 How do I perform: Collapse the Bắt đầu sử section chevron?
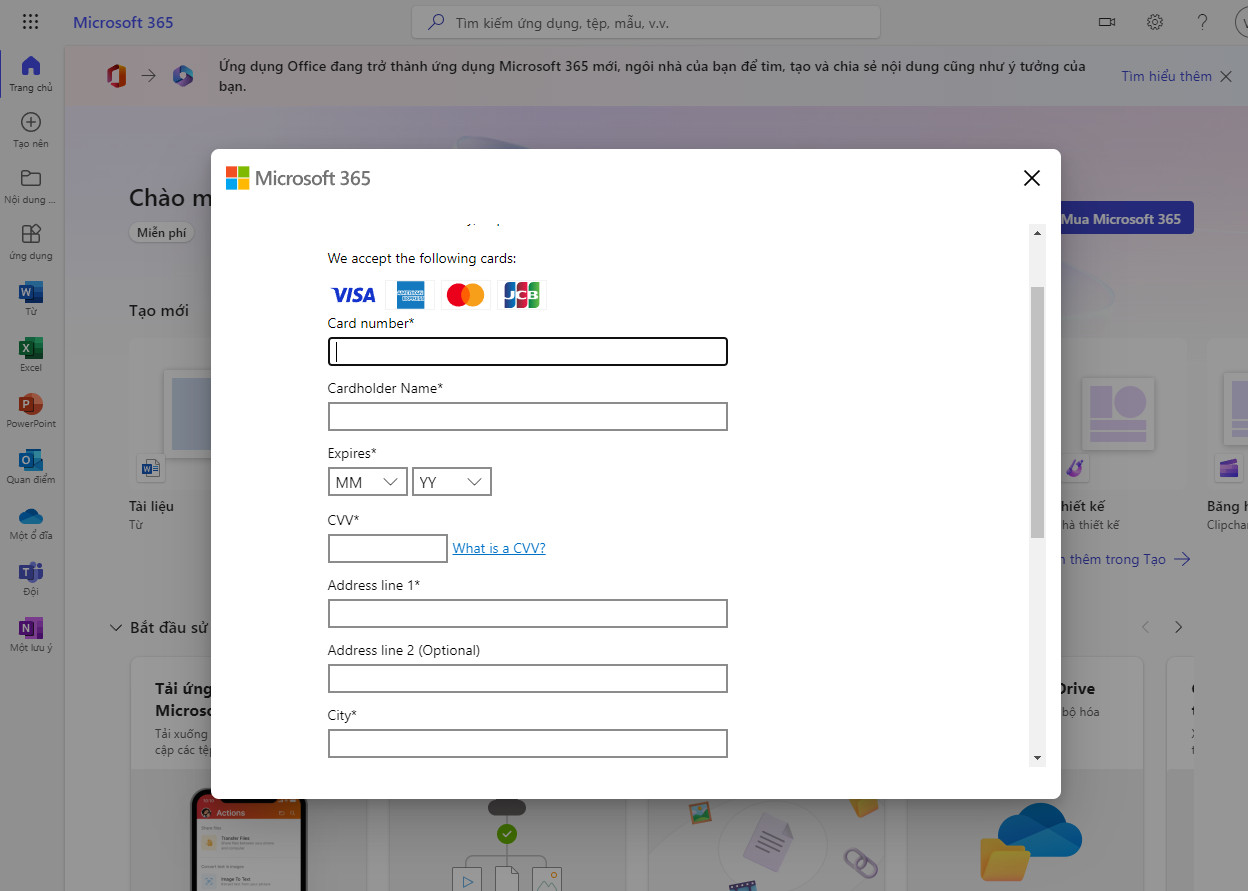[116, 628]
